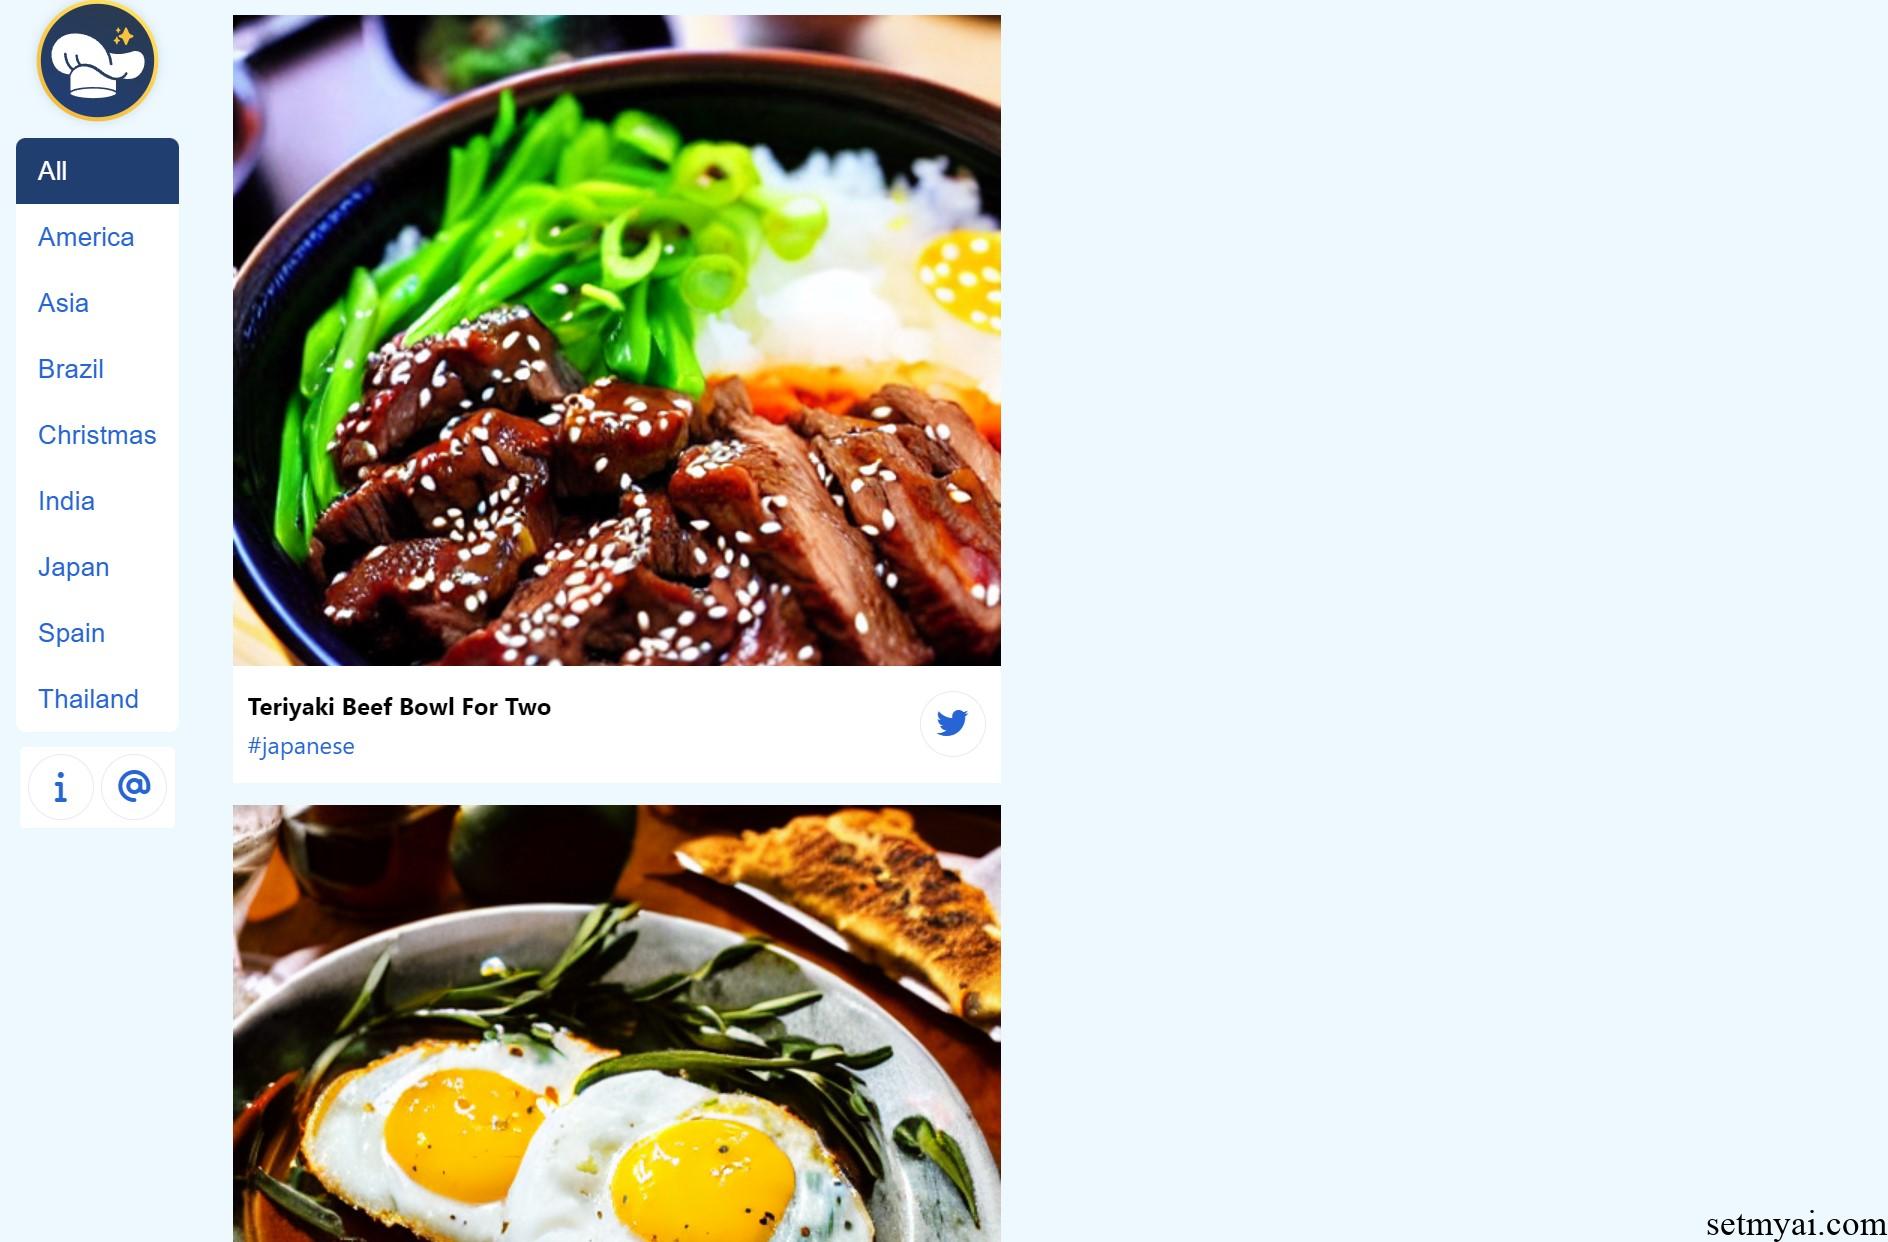This screenshot has height=1242, width=1888.
Task: Follow the #japanese hashtag link
Action: coord(301,746)
